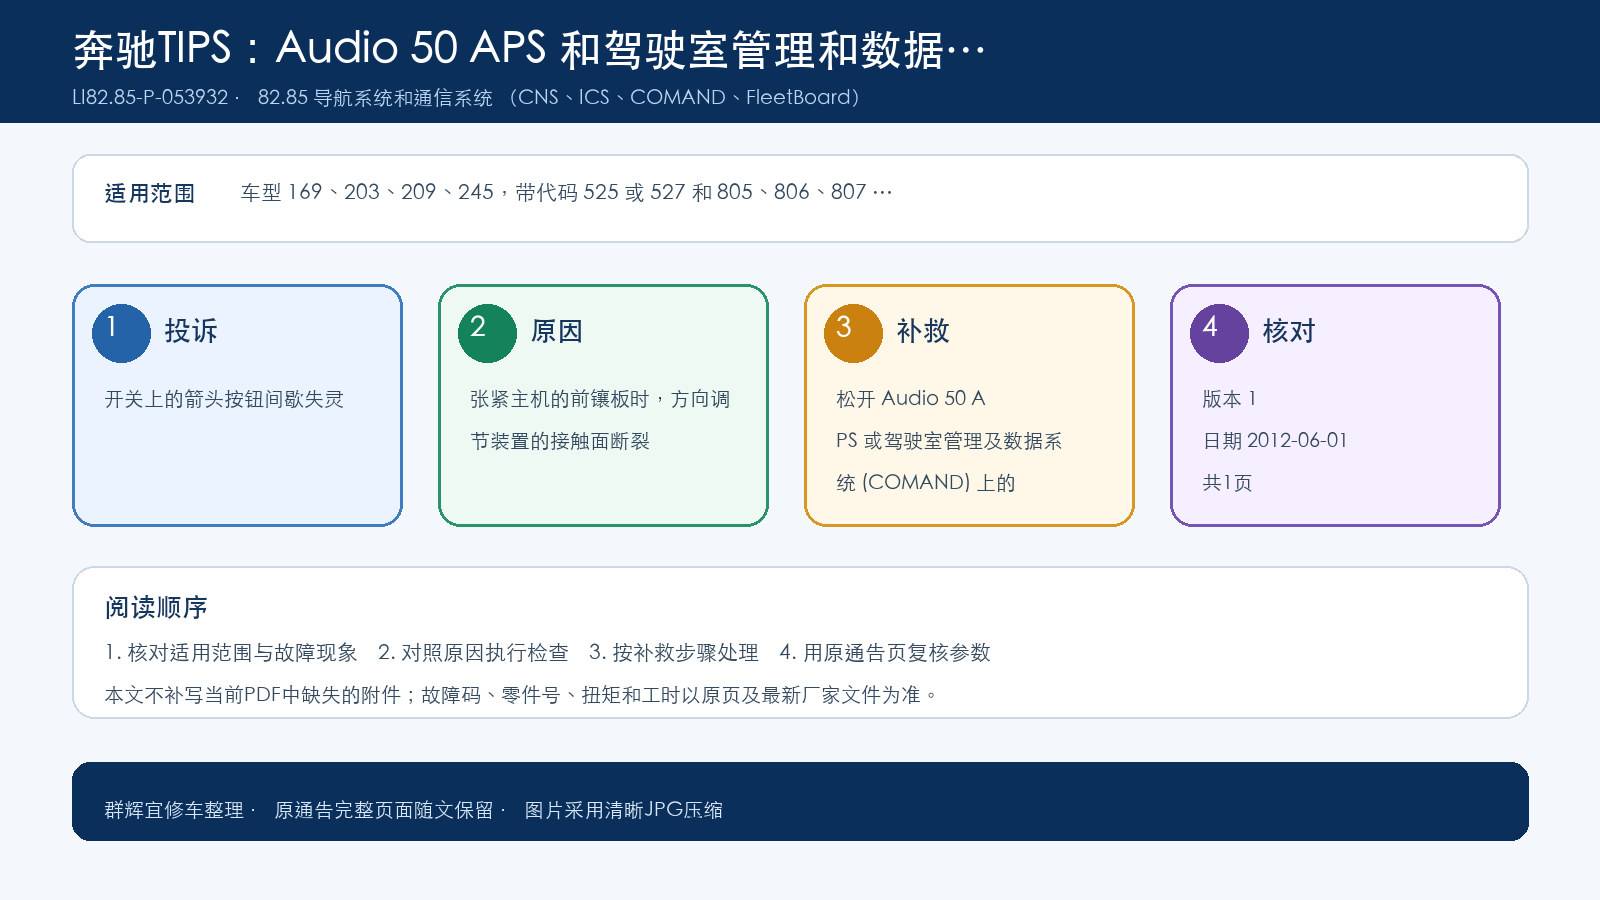Click the orange number 3 circle

click(853, 333)
